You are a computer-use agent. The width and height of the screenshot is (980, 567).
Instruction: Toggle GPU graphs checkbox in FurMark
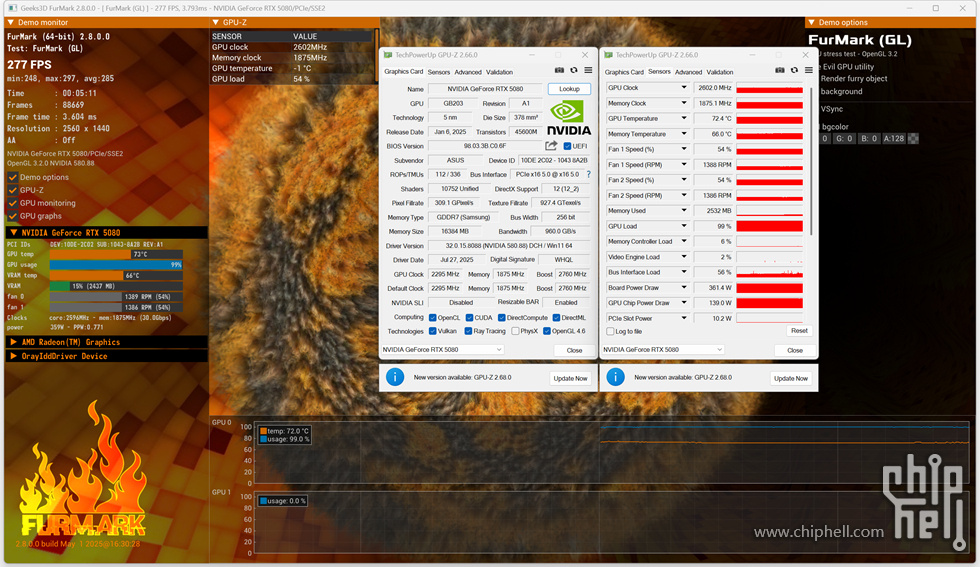(x=13, y=216)
